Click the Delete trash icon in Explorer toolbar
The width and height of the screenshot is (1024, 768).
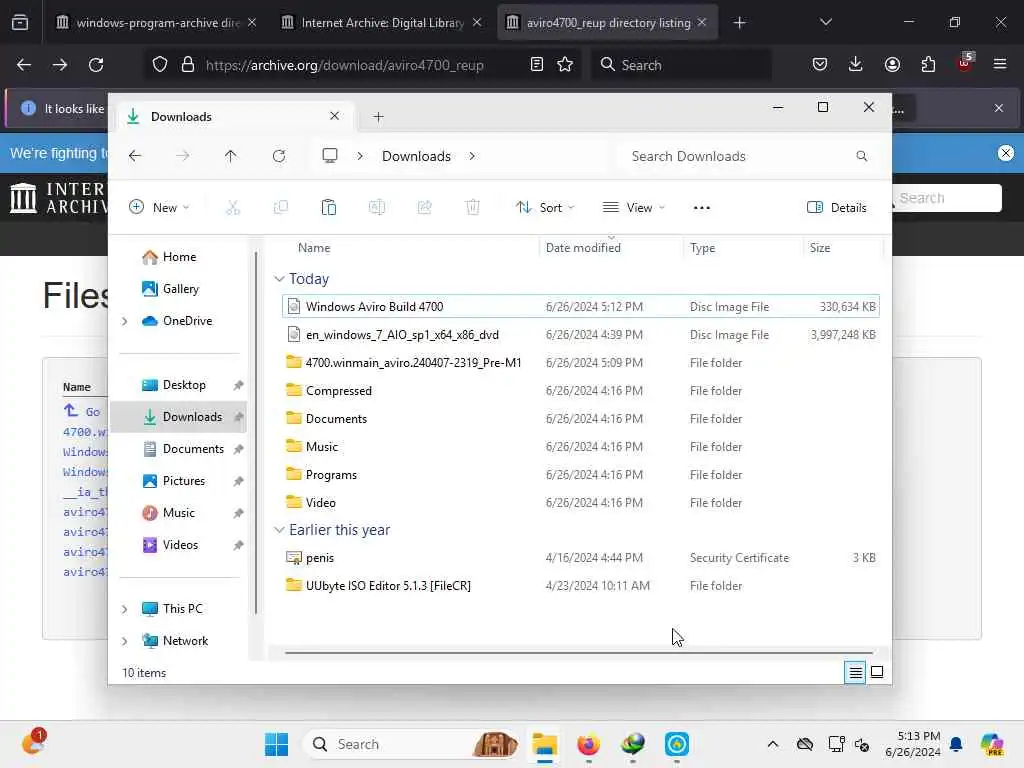tap(473, 208)
